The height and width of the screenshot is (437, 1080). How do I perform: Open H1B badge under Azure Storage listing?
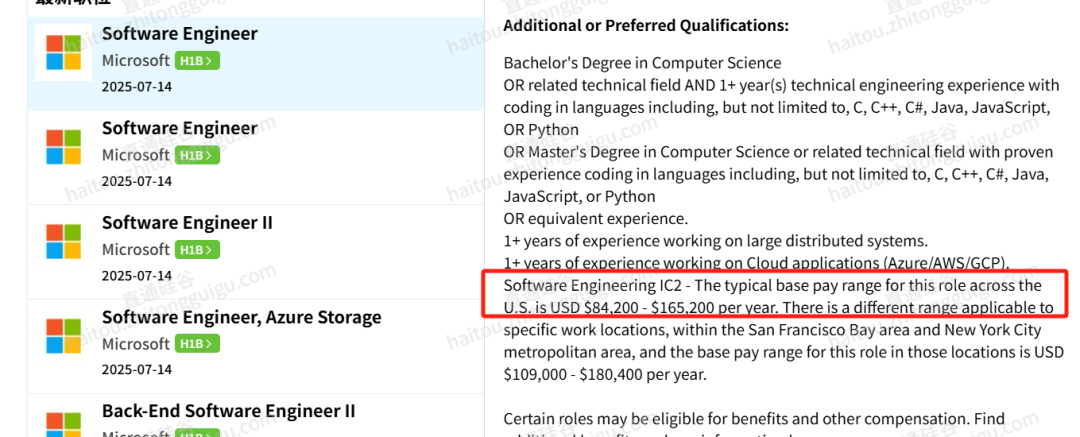(x=197, y=344)
